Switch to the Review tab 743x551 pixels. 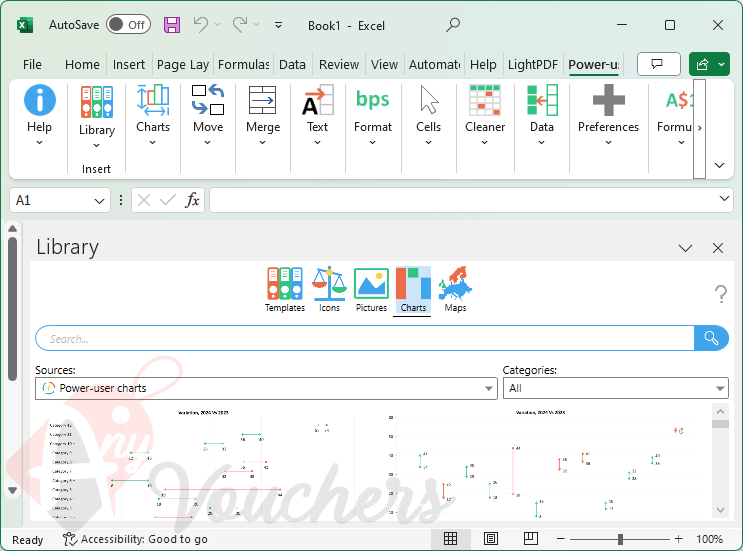[339, 64]
